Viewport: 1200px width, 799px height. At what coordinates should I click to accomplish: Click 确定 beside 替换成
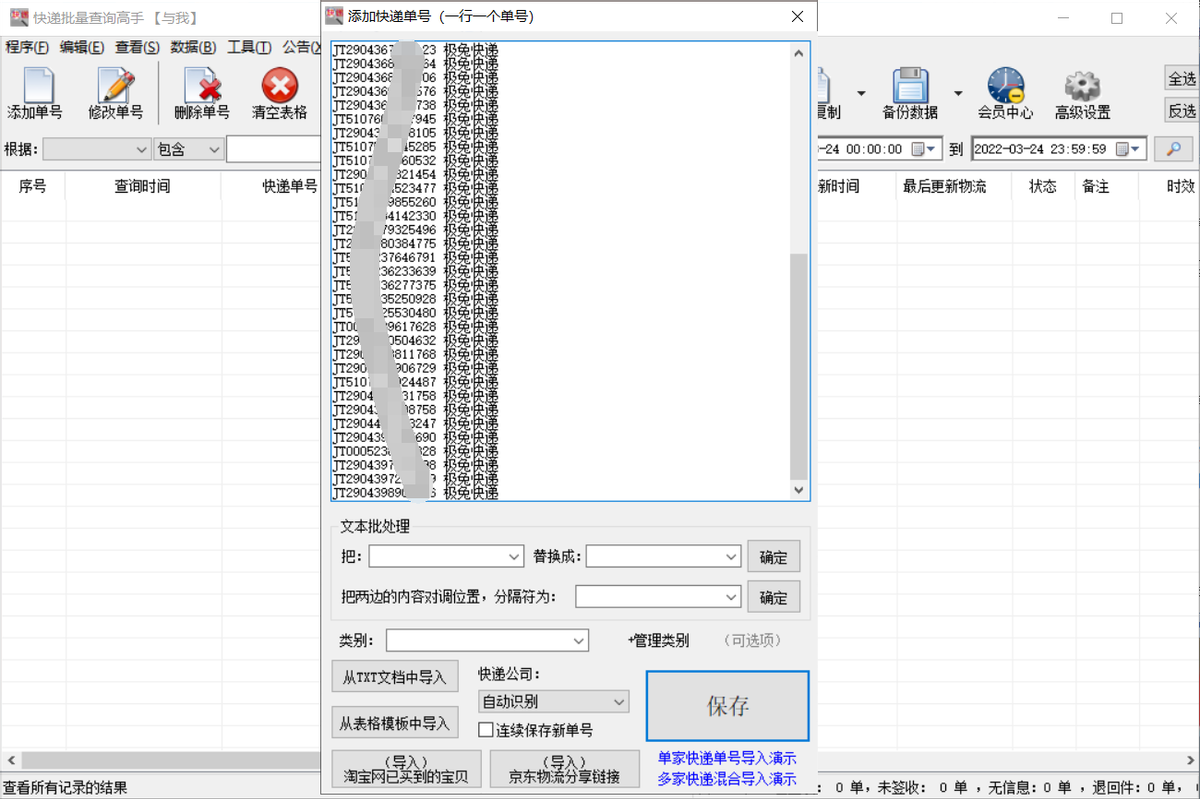click(x=773, y=556)
